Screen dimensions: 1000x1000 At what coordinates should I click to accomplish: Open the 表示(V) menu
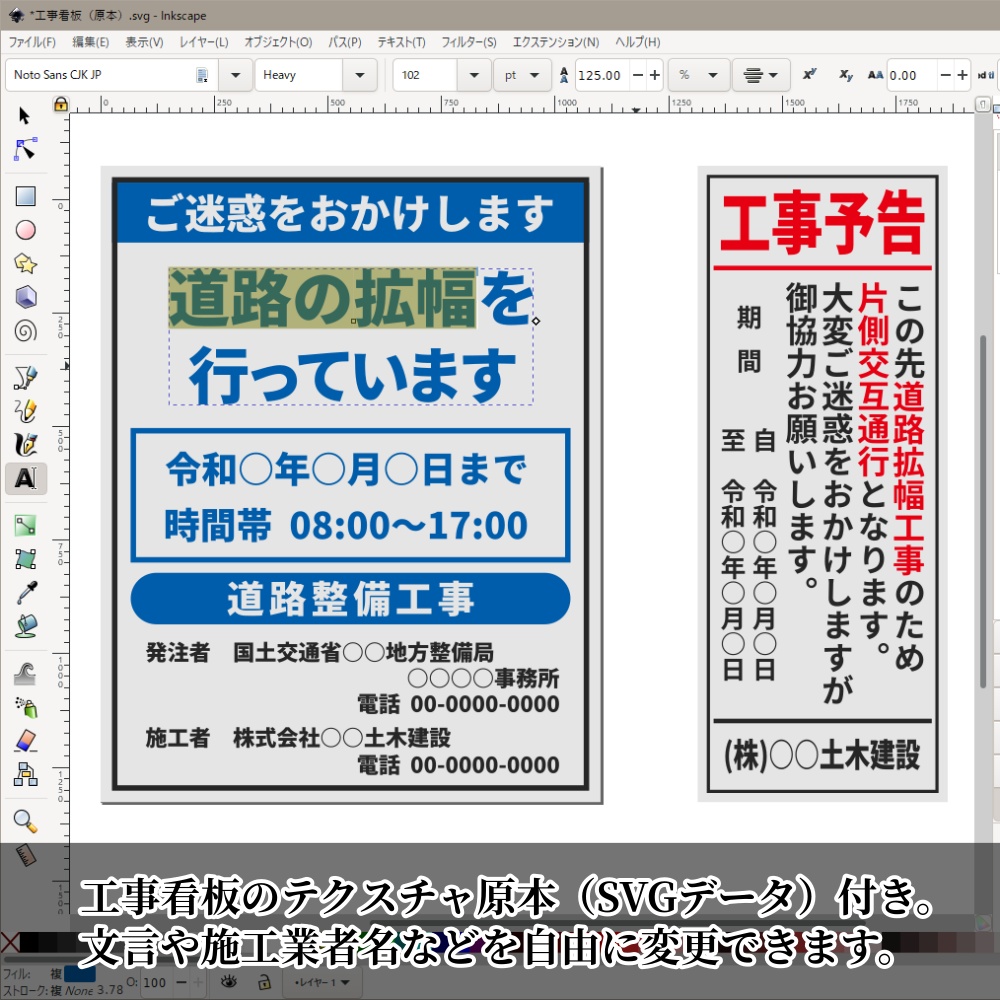click(x=144, y=42)
